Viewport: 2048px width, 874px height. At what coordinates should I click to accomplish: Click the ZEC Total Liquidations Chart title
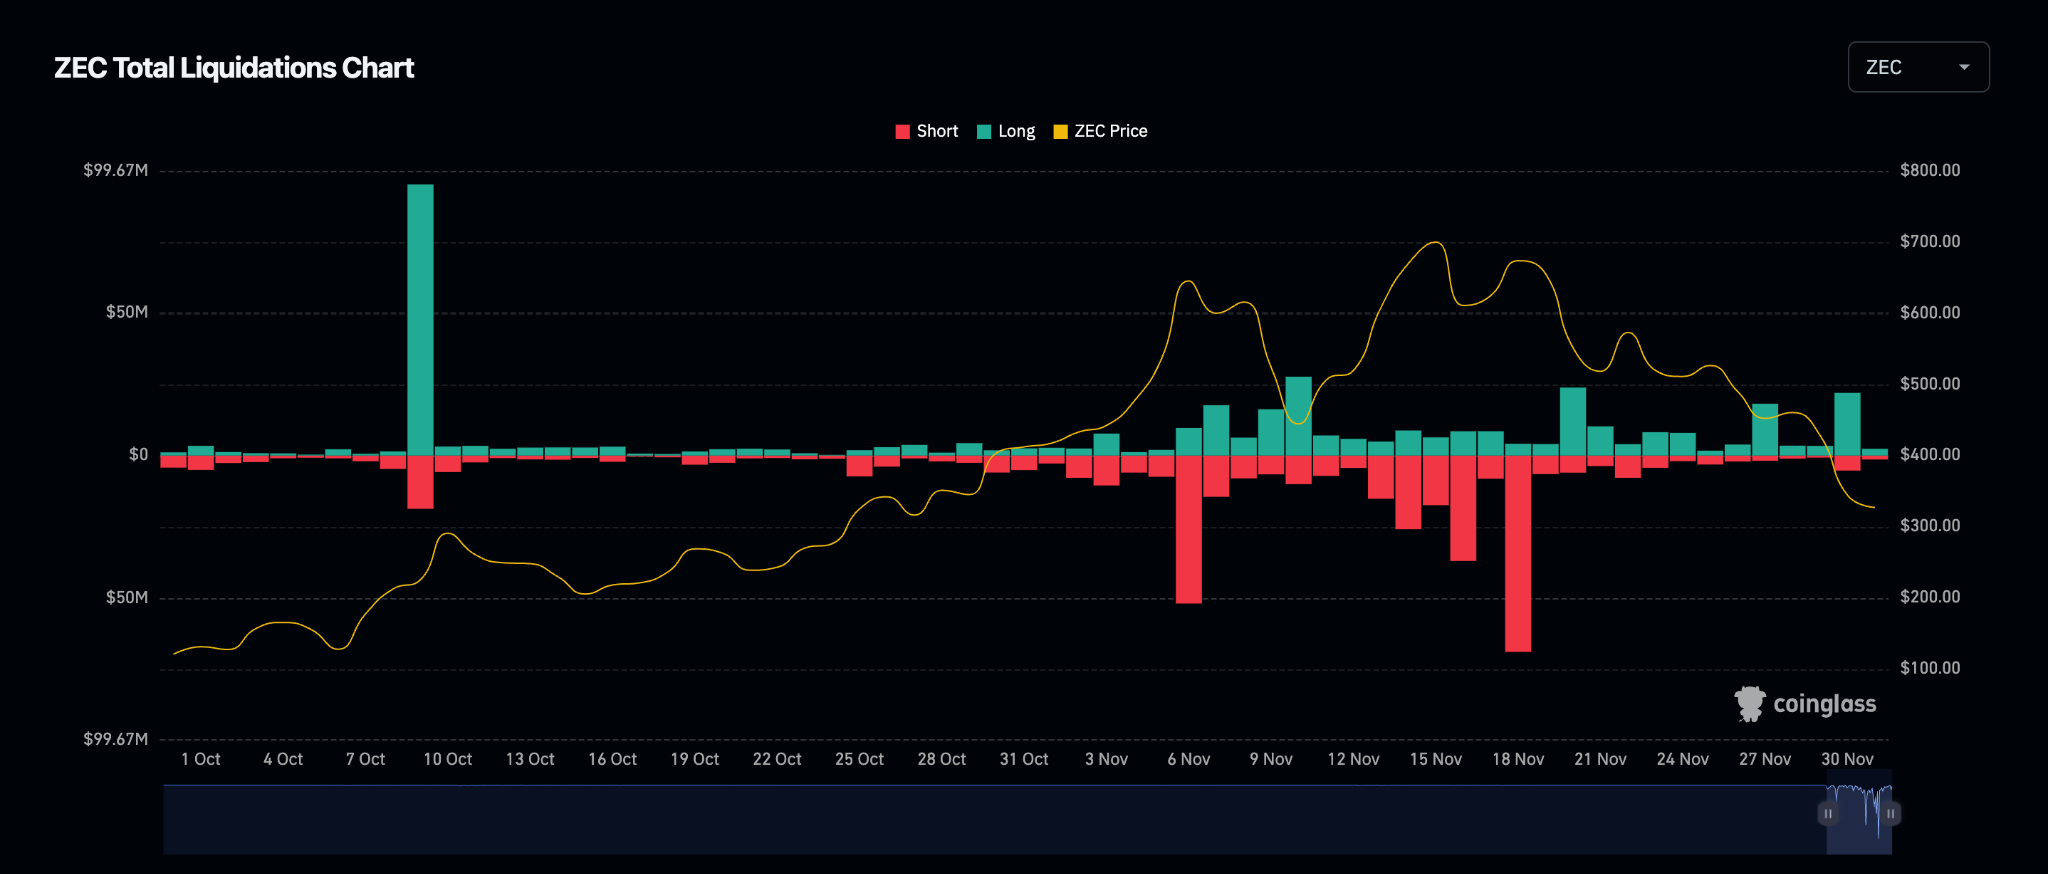click(x=234, y=68)
